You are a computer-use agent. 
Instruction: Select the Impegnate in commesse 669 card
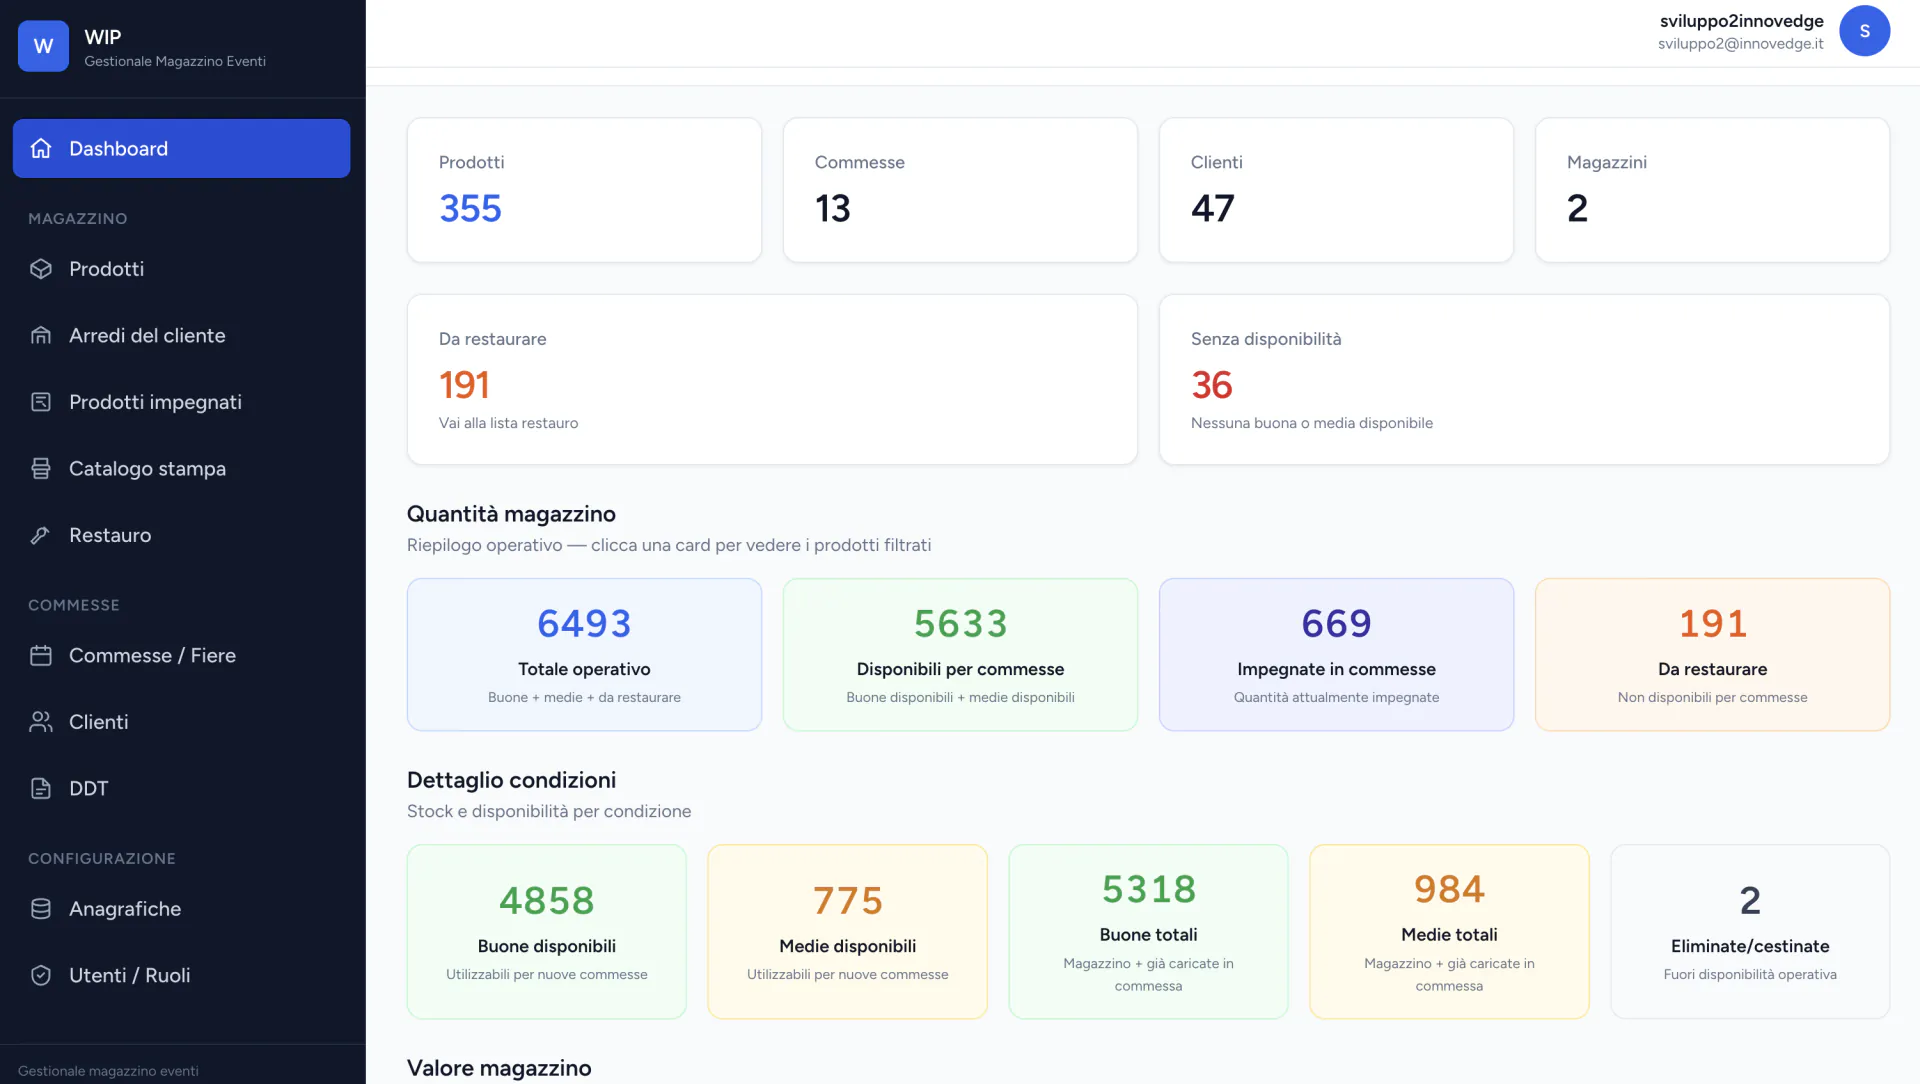(1336, 654)
